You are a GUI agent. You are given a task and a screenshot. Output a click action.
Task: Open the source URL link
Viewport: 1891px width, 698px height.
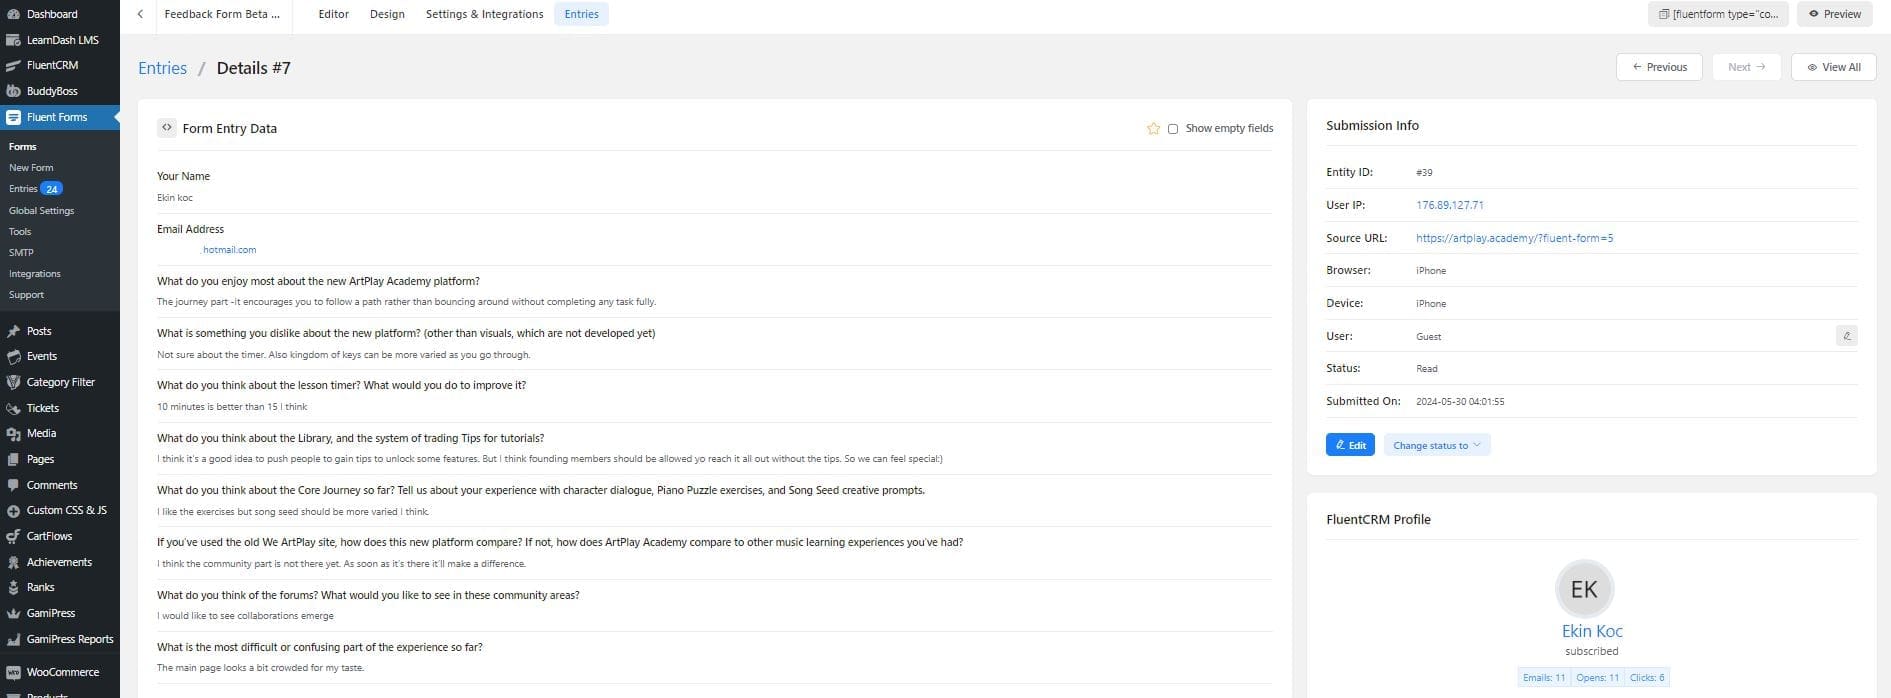point(1514,238)
